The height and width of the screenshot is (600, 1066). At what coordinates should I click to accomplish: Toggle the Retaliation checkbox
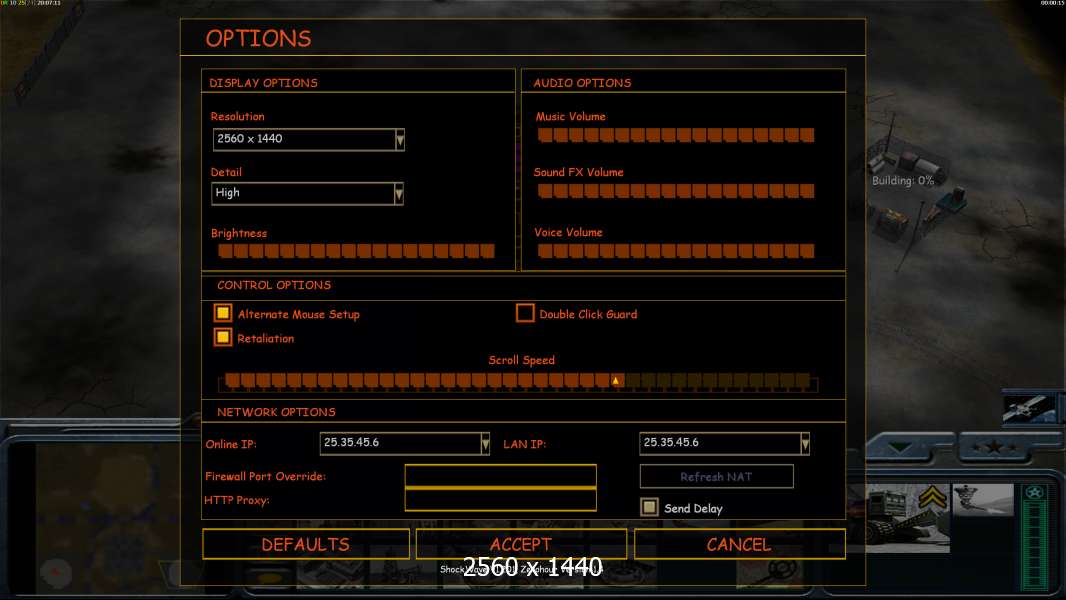tap(222, 337)
